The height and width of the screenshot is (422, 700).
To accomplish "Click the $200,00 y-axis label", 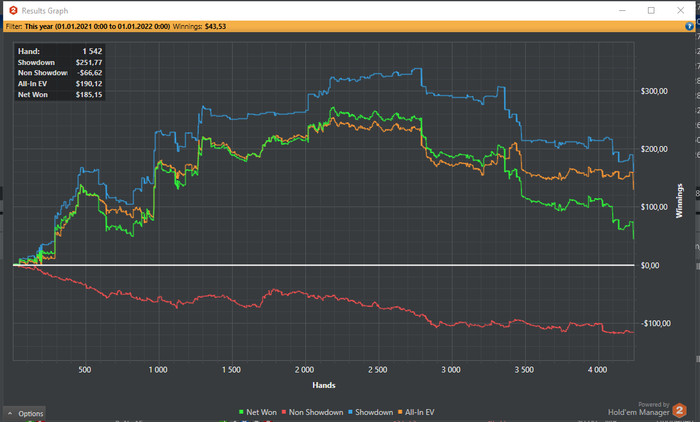I will tap(654, 149).
